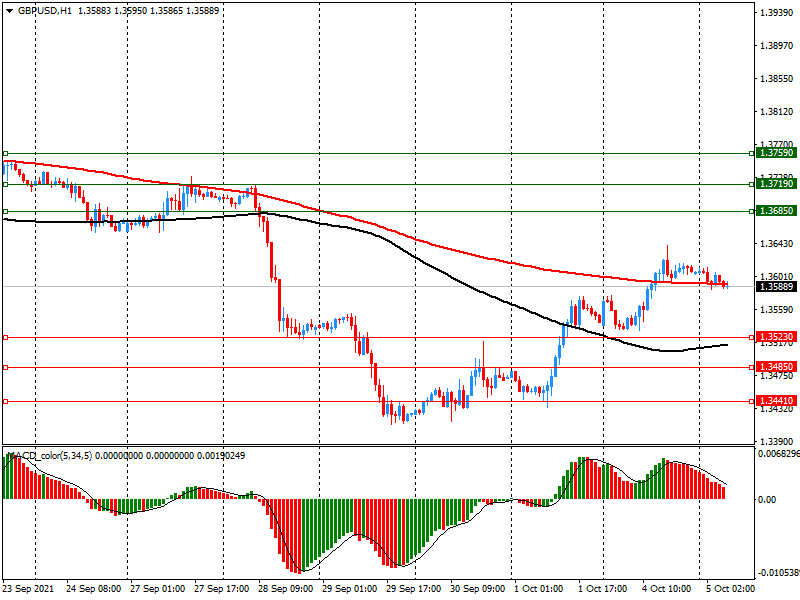Click the 1.38970 value on price axis

click(x=777, y=46)
